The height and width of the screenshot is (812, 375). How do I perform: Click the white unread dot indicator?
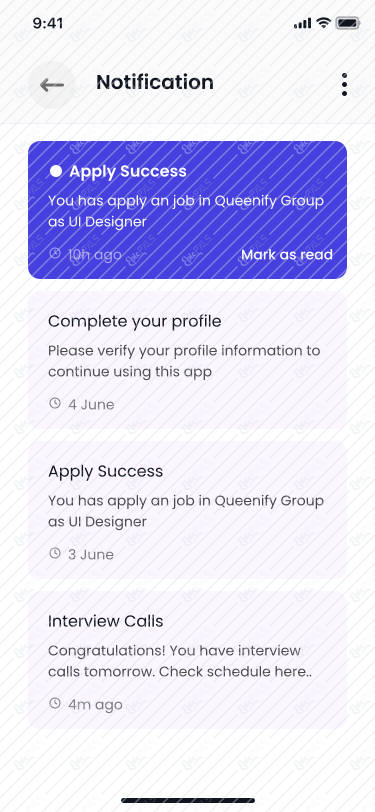[56, 171]
